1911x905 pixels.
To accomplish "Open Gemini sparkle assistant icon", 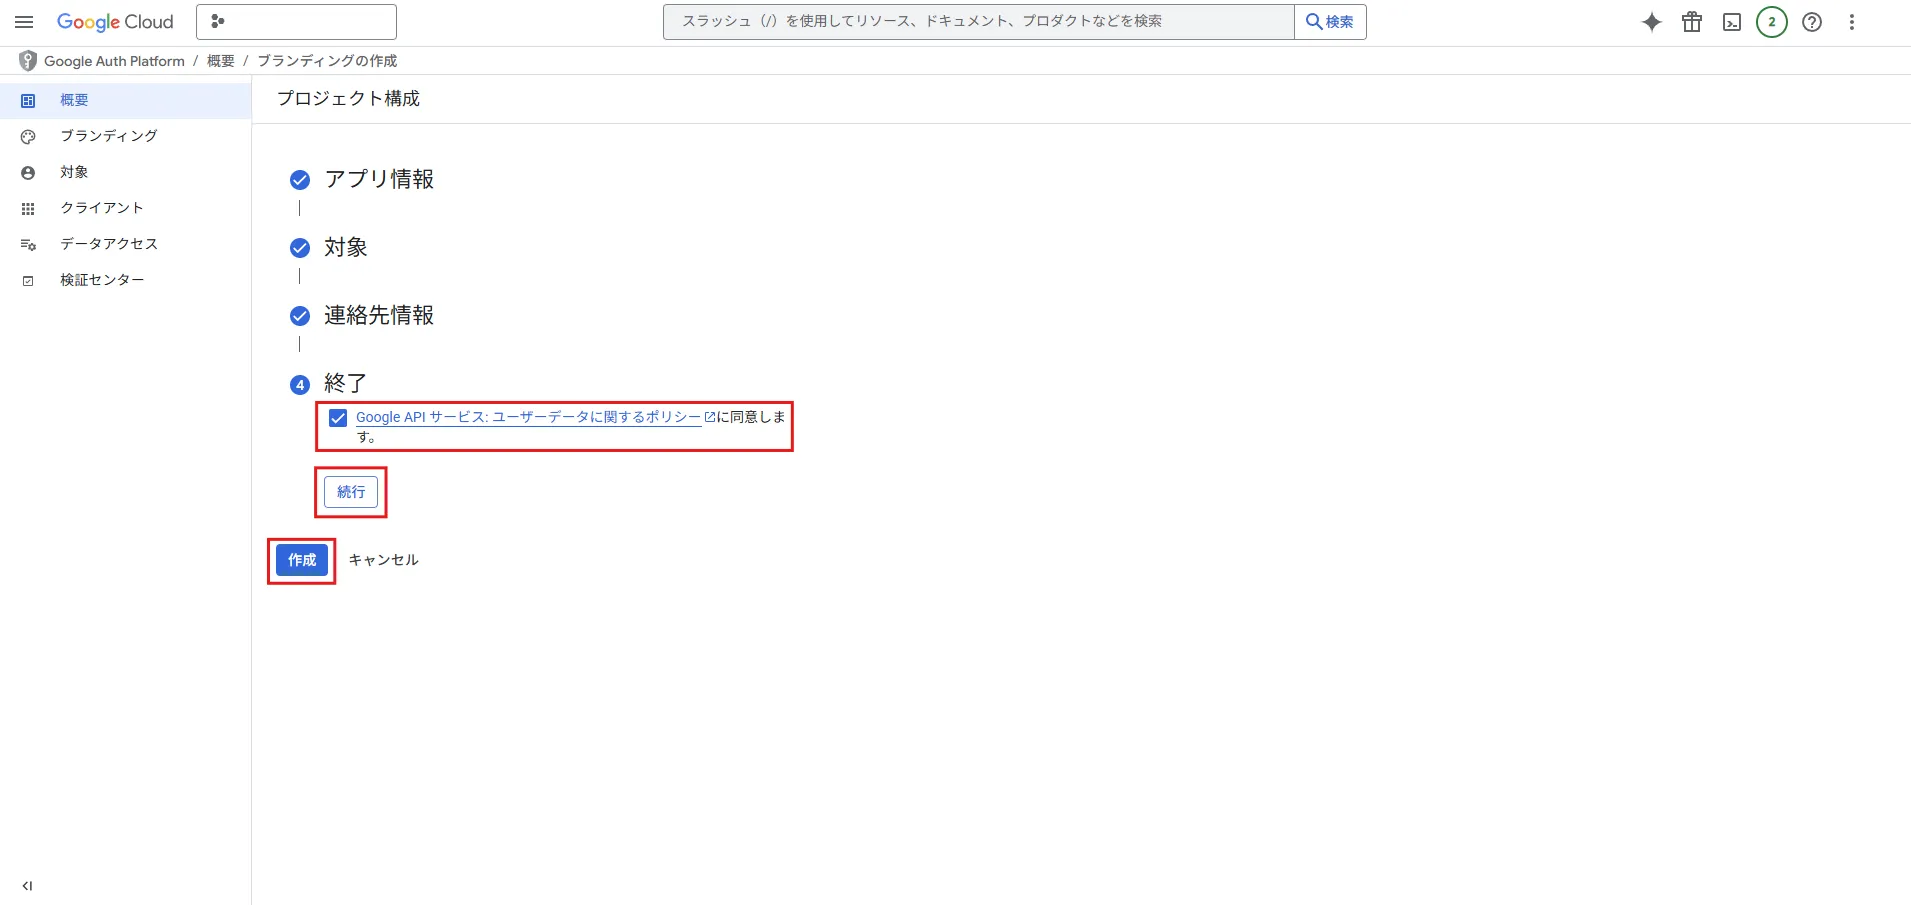I will (1652, 22).
